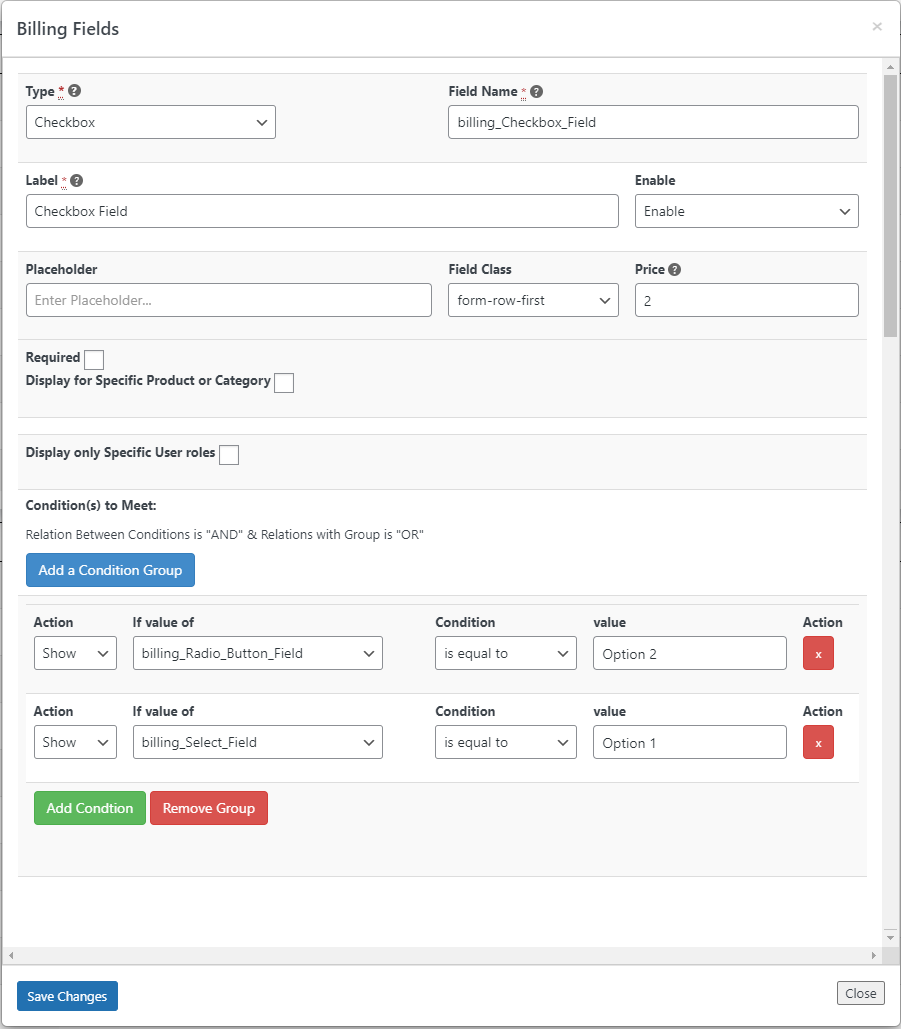Image resolution: width=901 pixels, height=1029 pixels.
Task: Open the billing_Radio_Button_Field dropdown
Action: [257, 653]
